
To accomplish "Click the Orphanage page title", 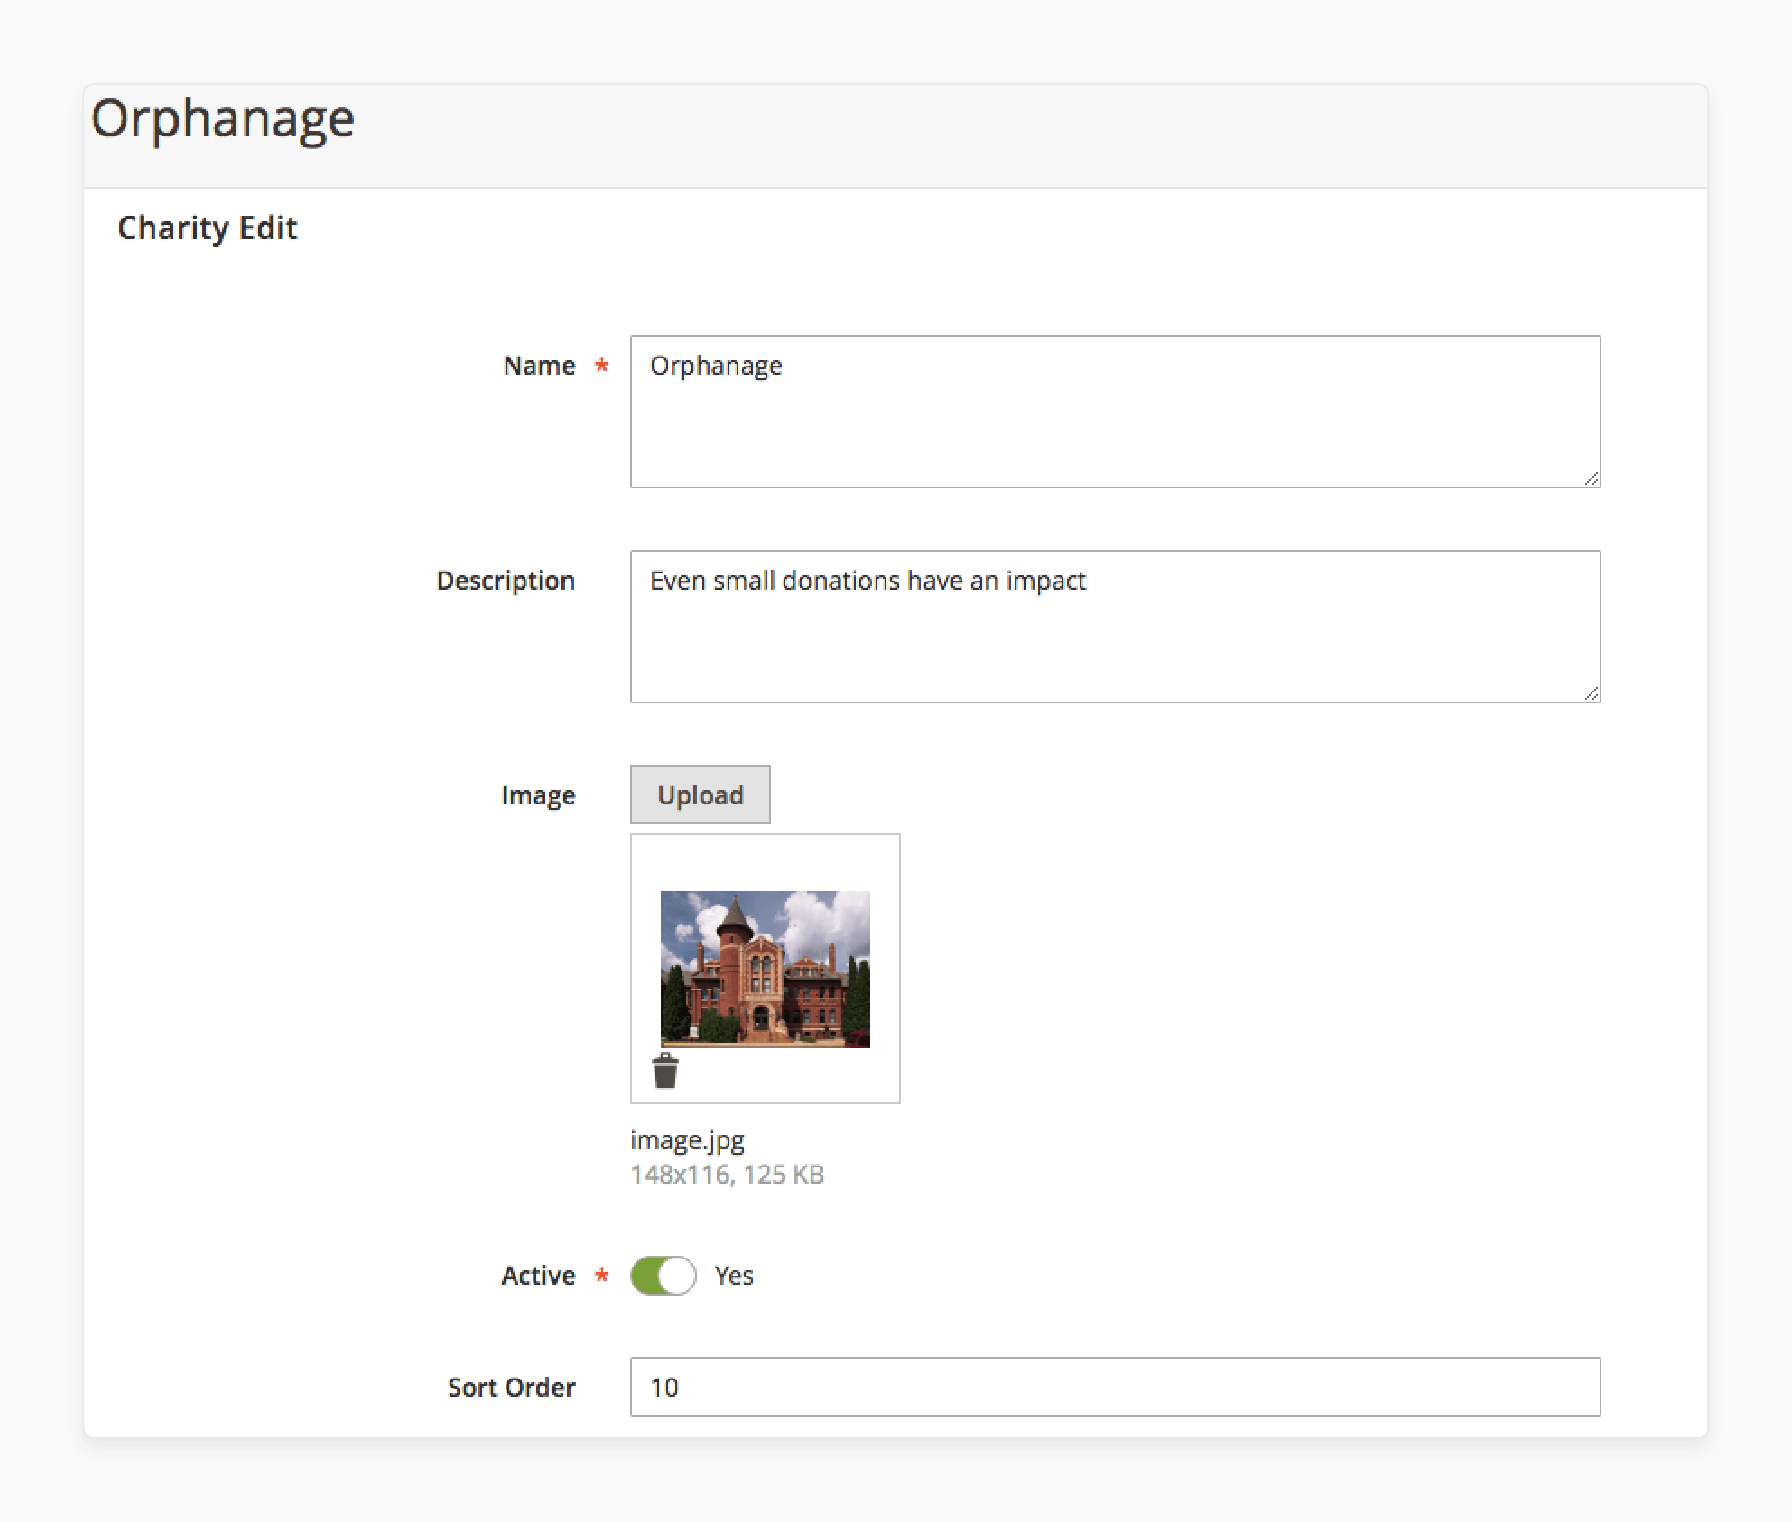I will click(223, 120).
